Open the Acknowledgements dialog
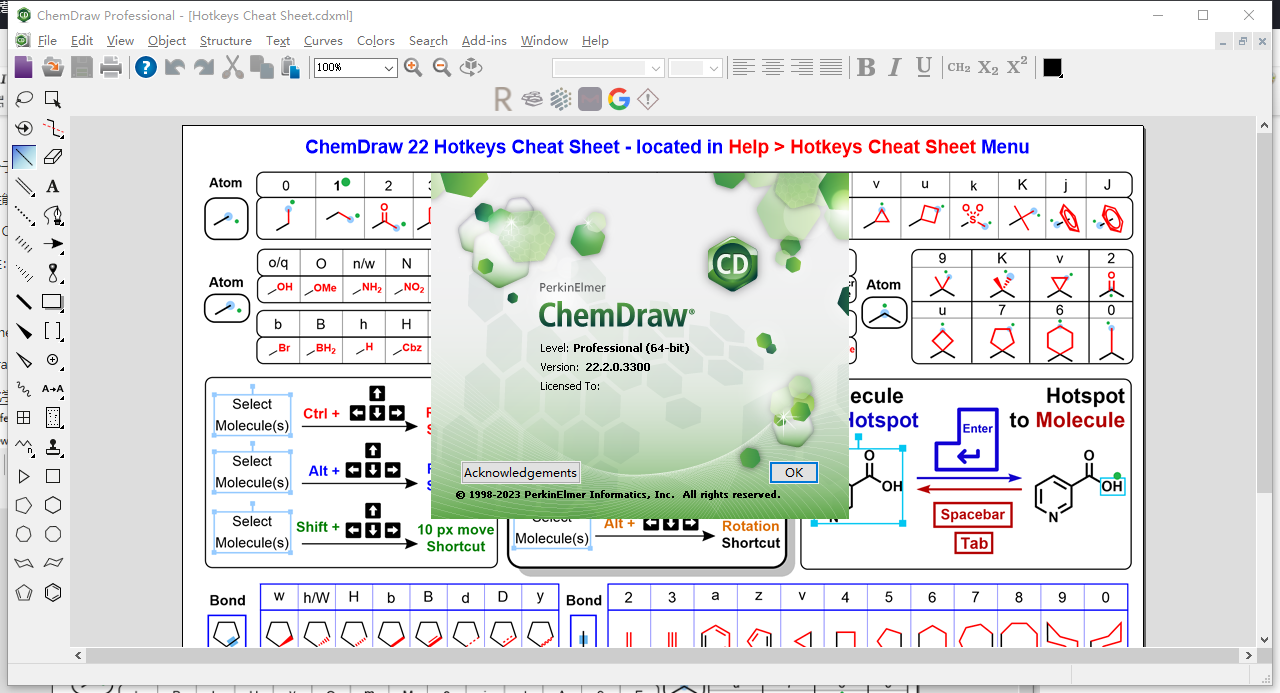Viewport: 1280px width, 693px height. point(520,472)
